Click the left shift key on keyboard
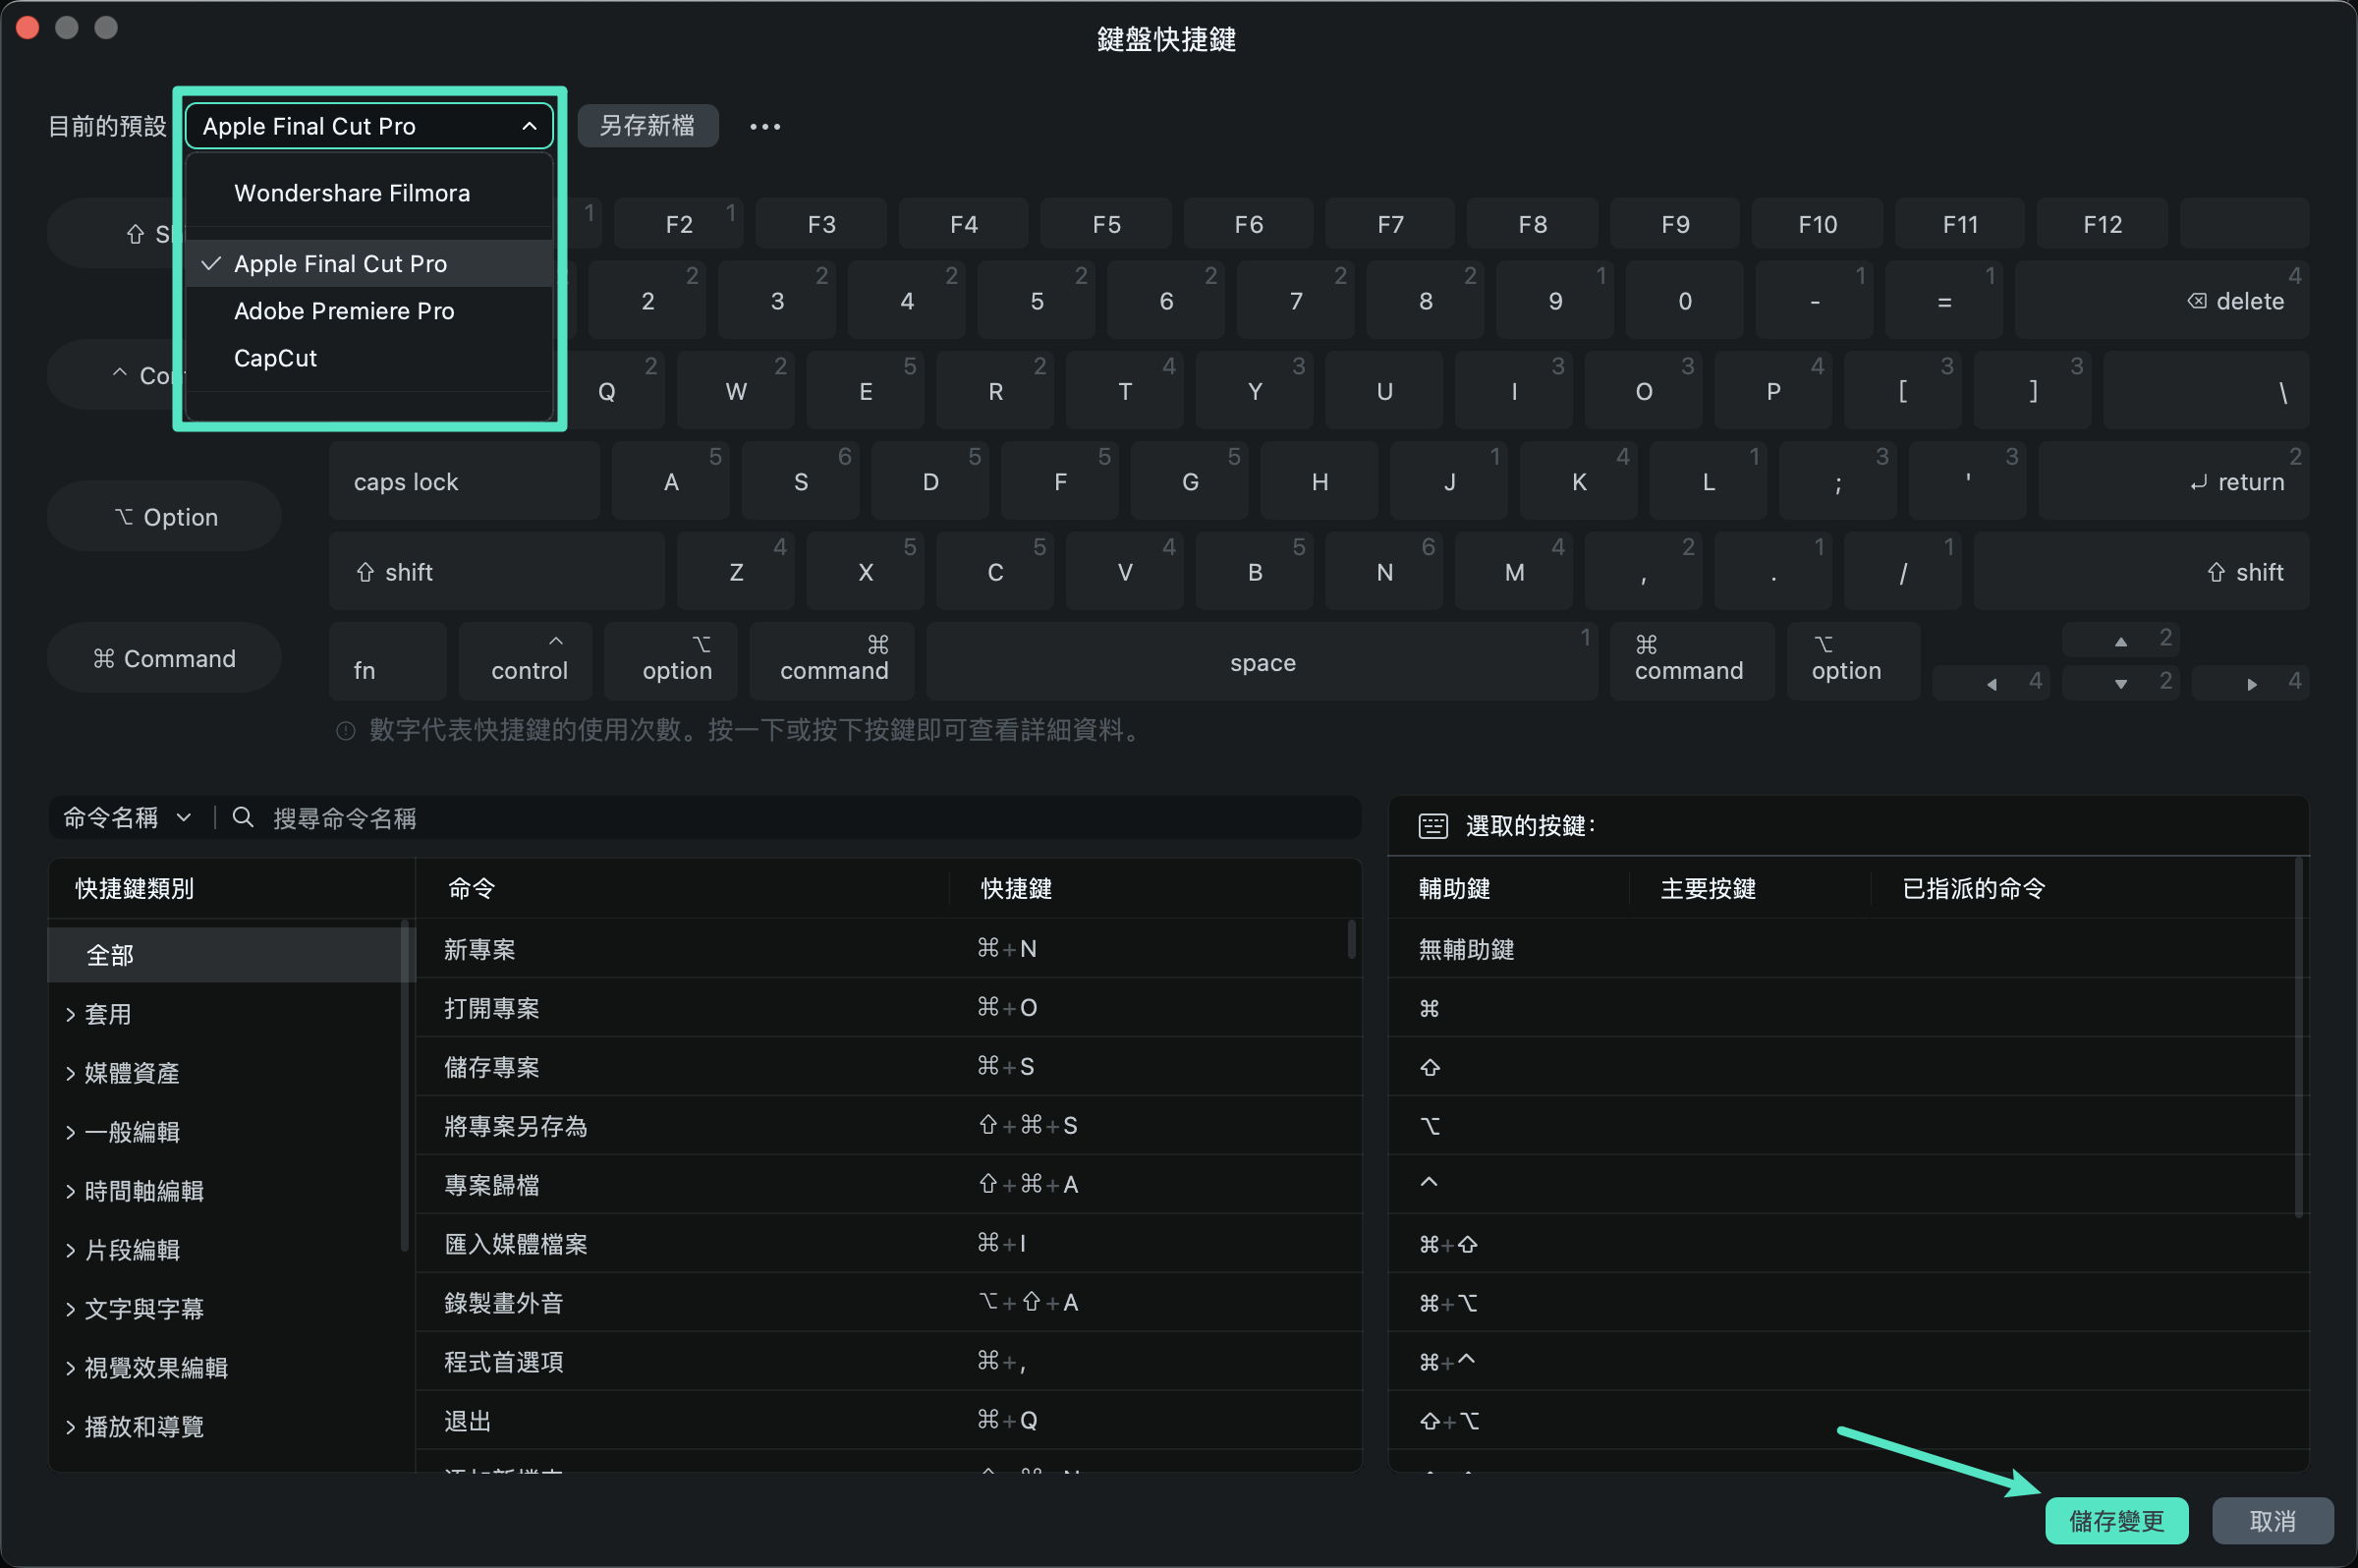2358x1568 pixels. 497,571
